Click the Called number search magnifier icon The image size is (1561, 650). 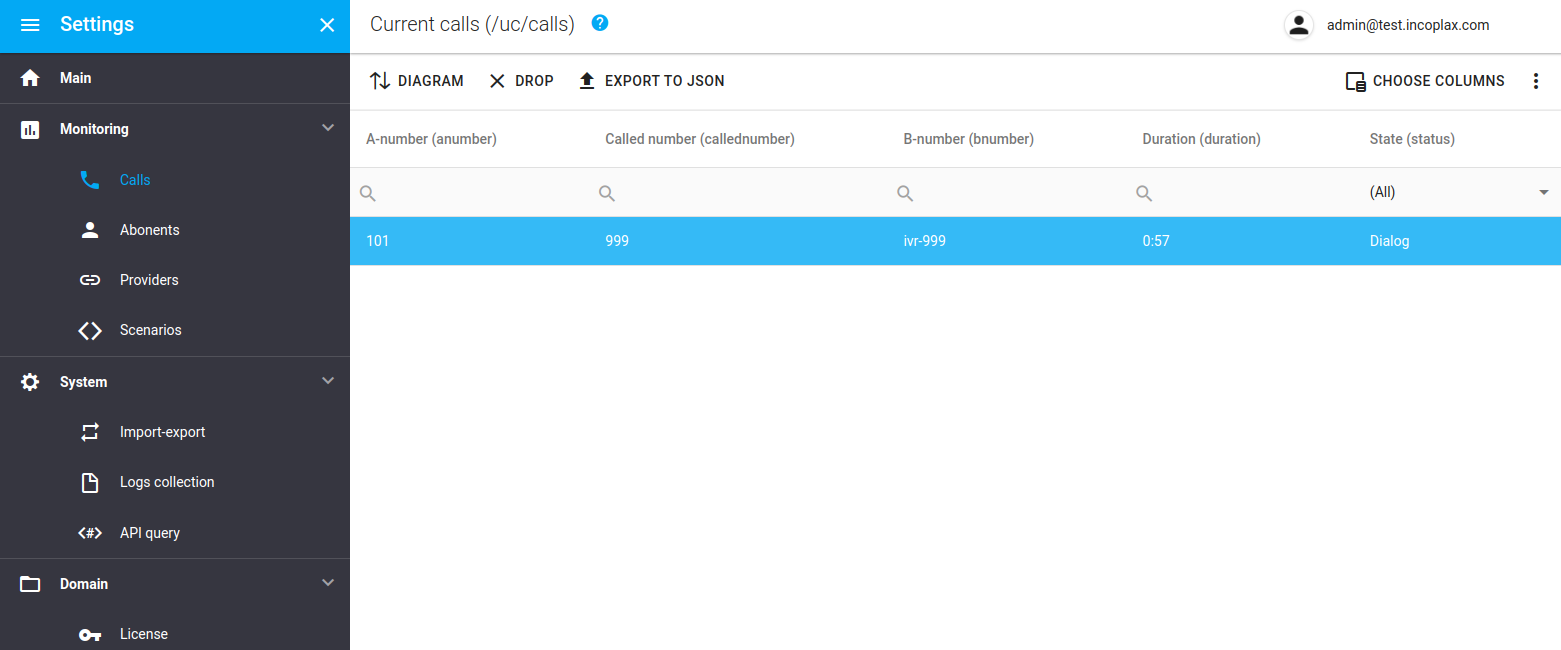tap(607, 193)
